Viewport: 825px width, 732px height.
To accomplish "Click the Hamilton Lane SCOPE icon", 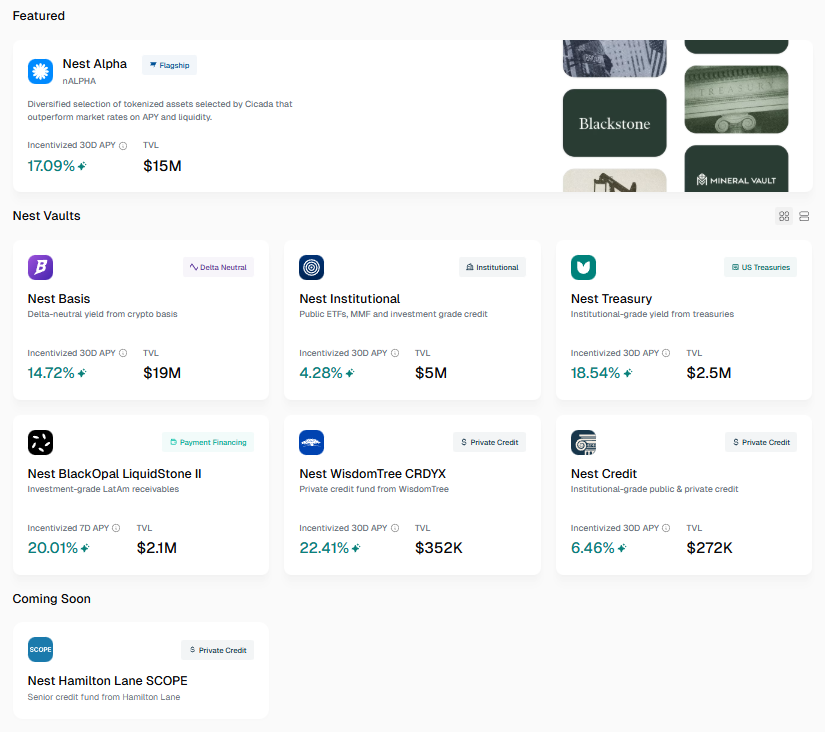I will pyautogui.click(x=41, y=649).
